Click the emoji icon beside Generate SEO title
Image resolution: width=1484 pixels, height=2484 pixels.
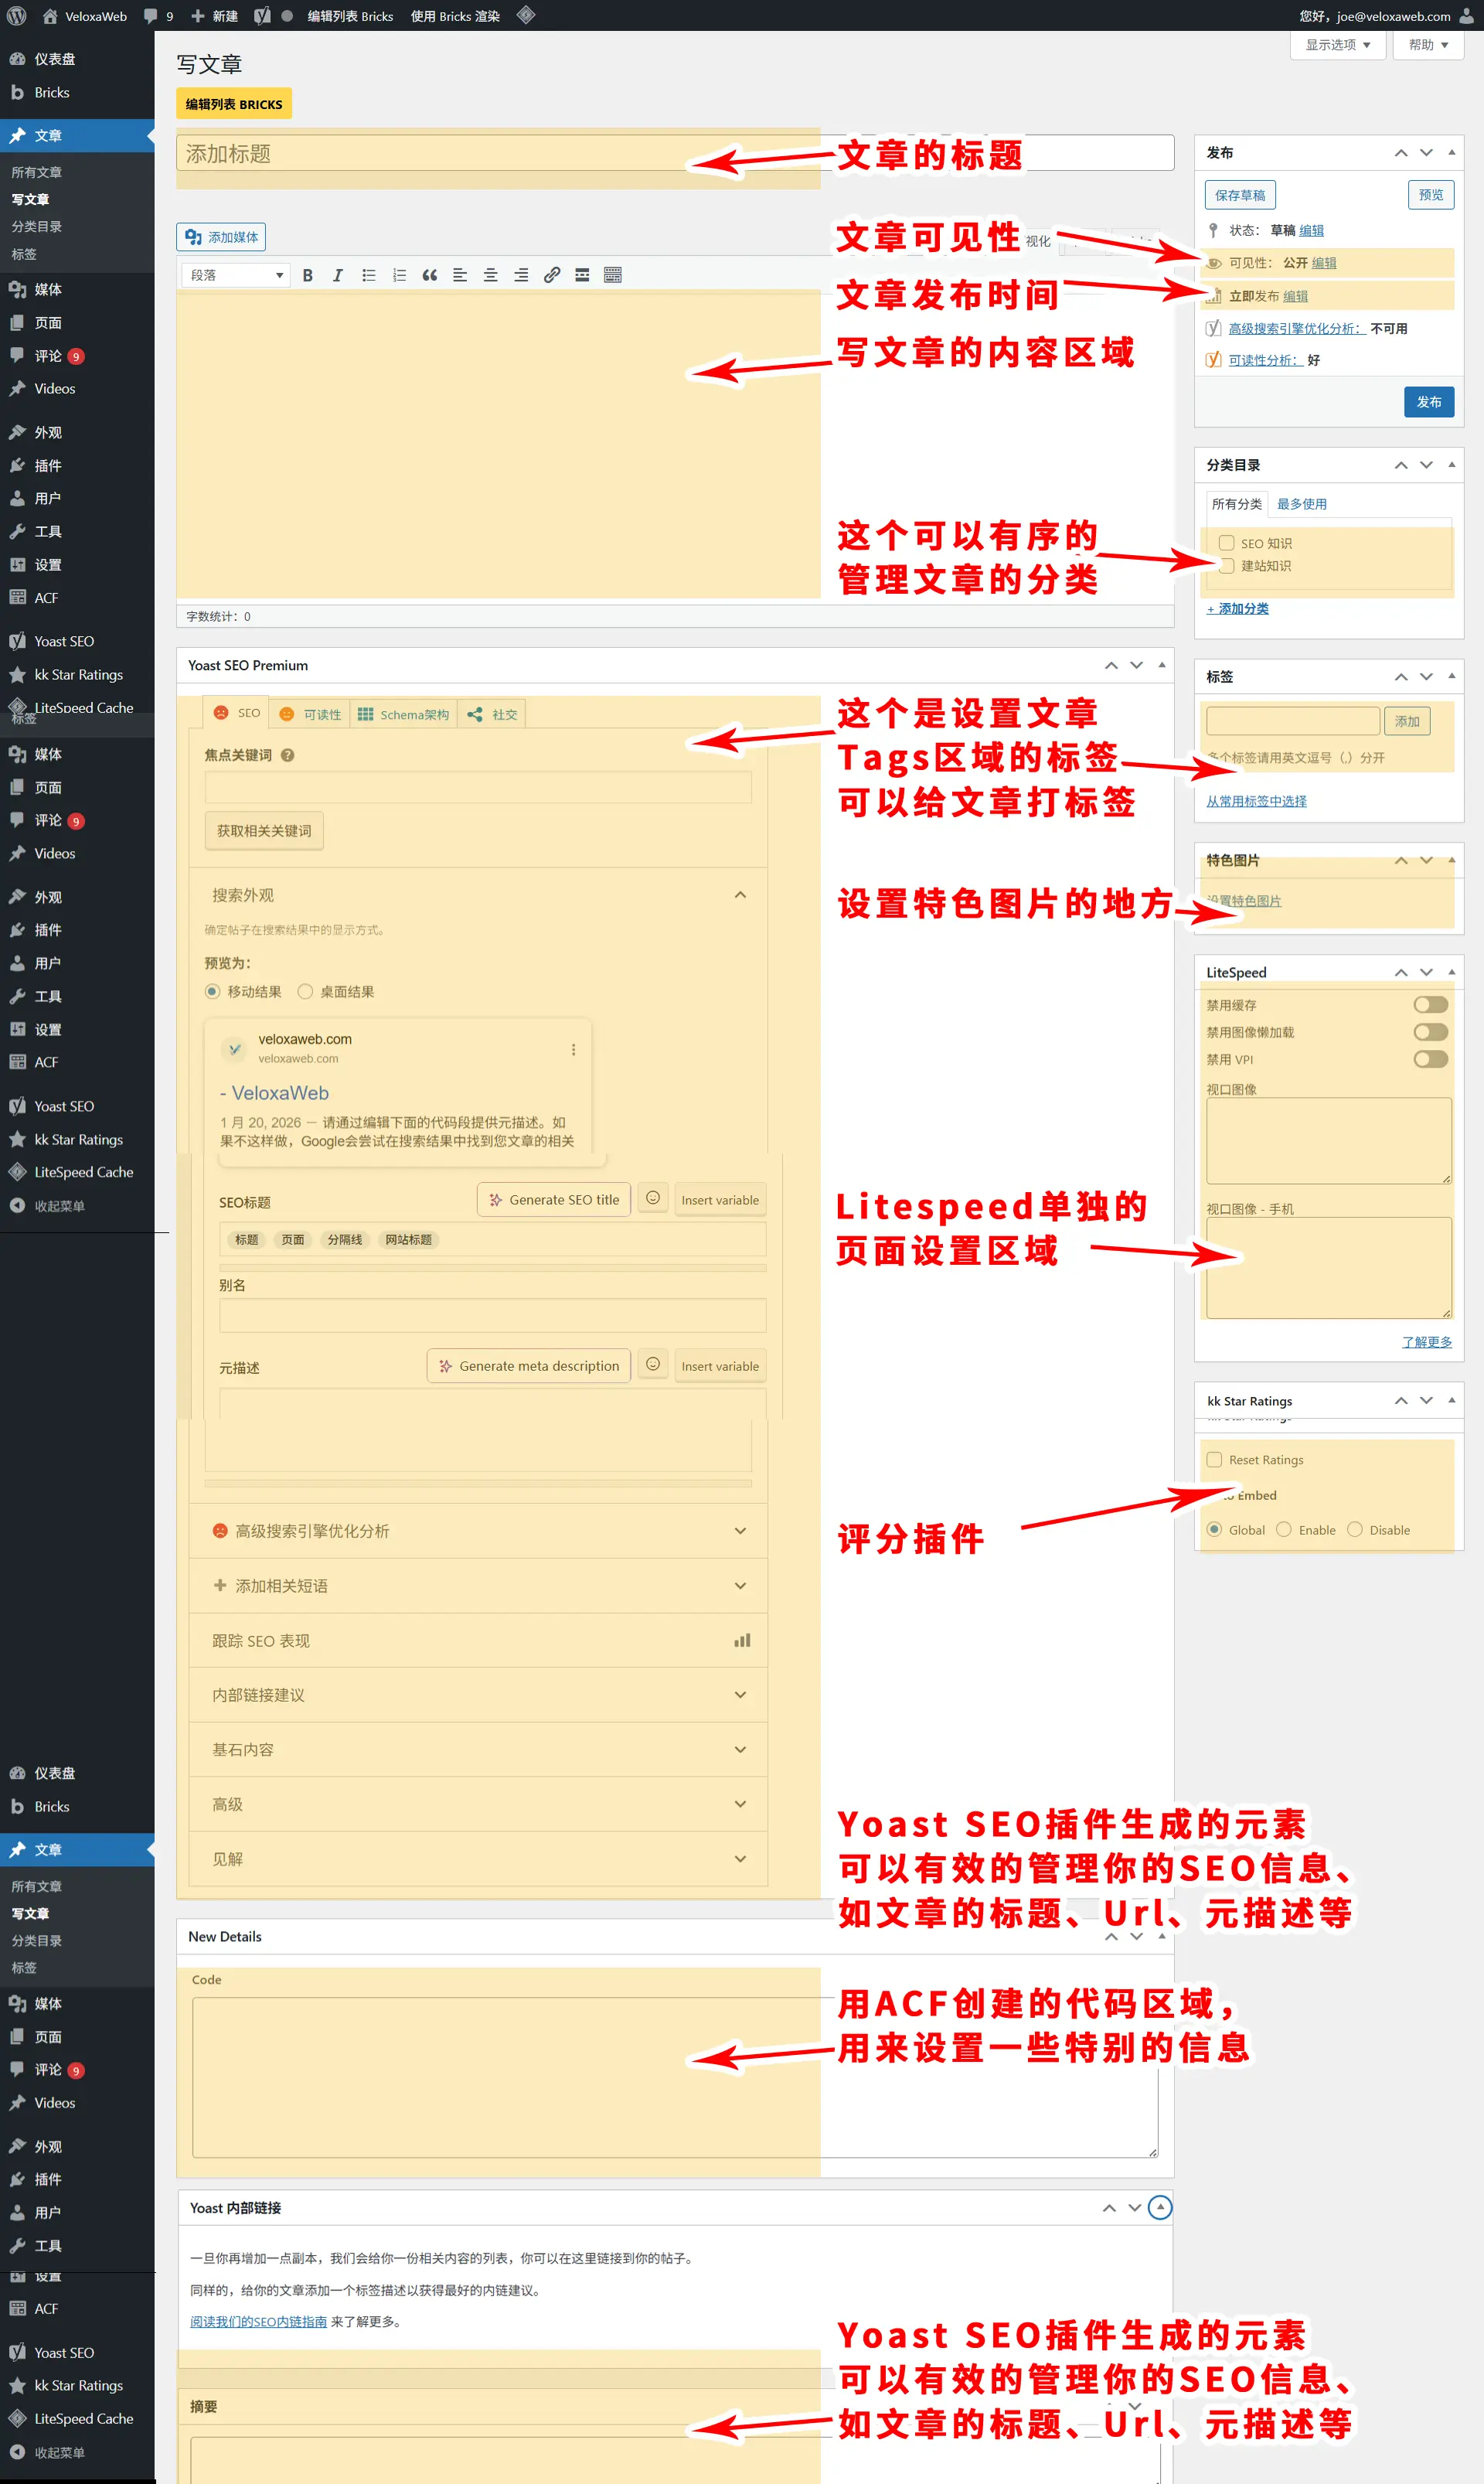653,1198
